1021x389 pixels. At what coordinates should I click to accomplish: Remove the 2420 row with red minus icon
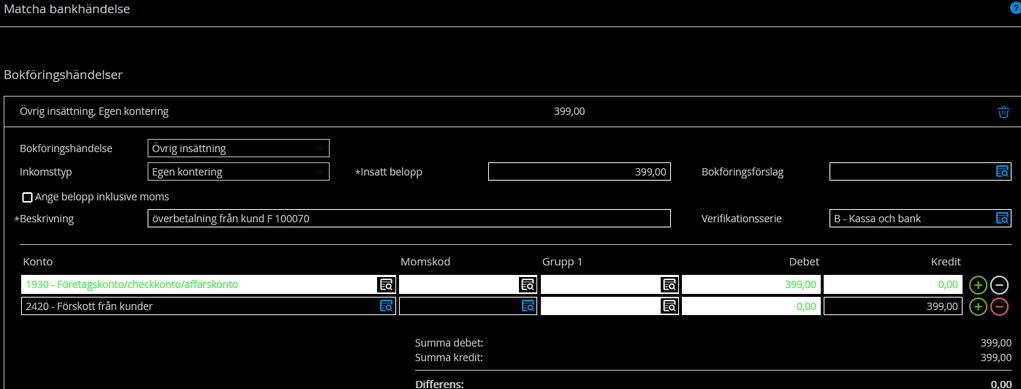click(1000, 307)
